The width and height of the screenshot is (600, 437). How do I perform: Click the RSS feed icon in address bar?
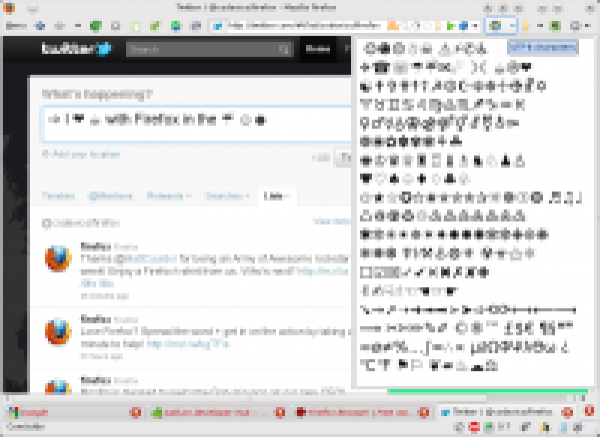point(392,26)
